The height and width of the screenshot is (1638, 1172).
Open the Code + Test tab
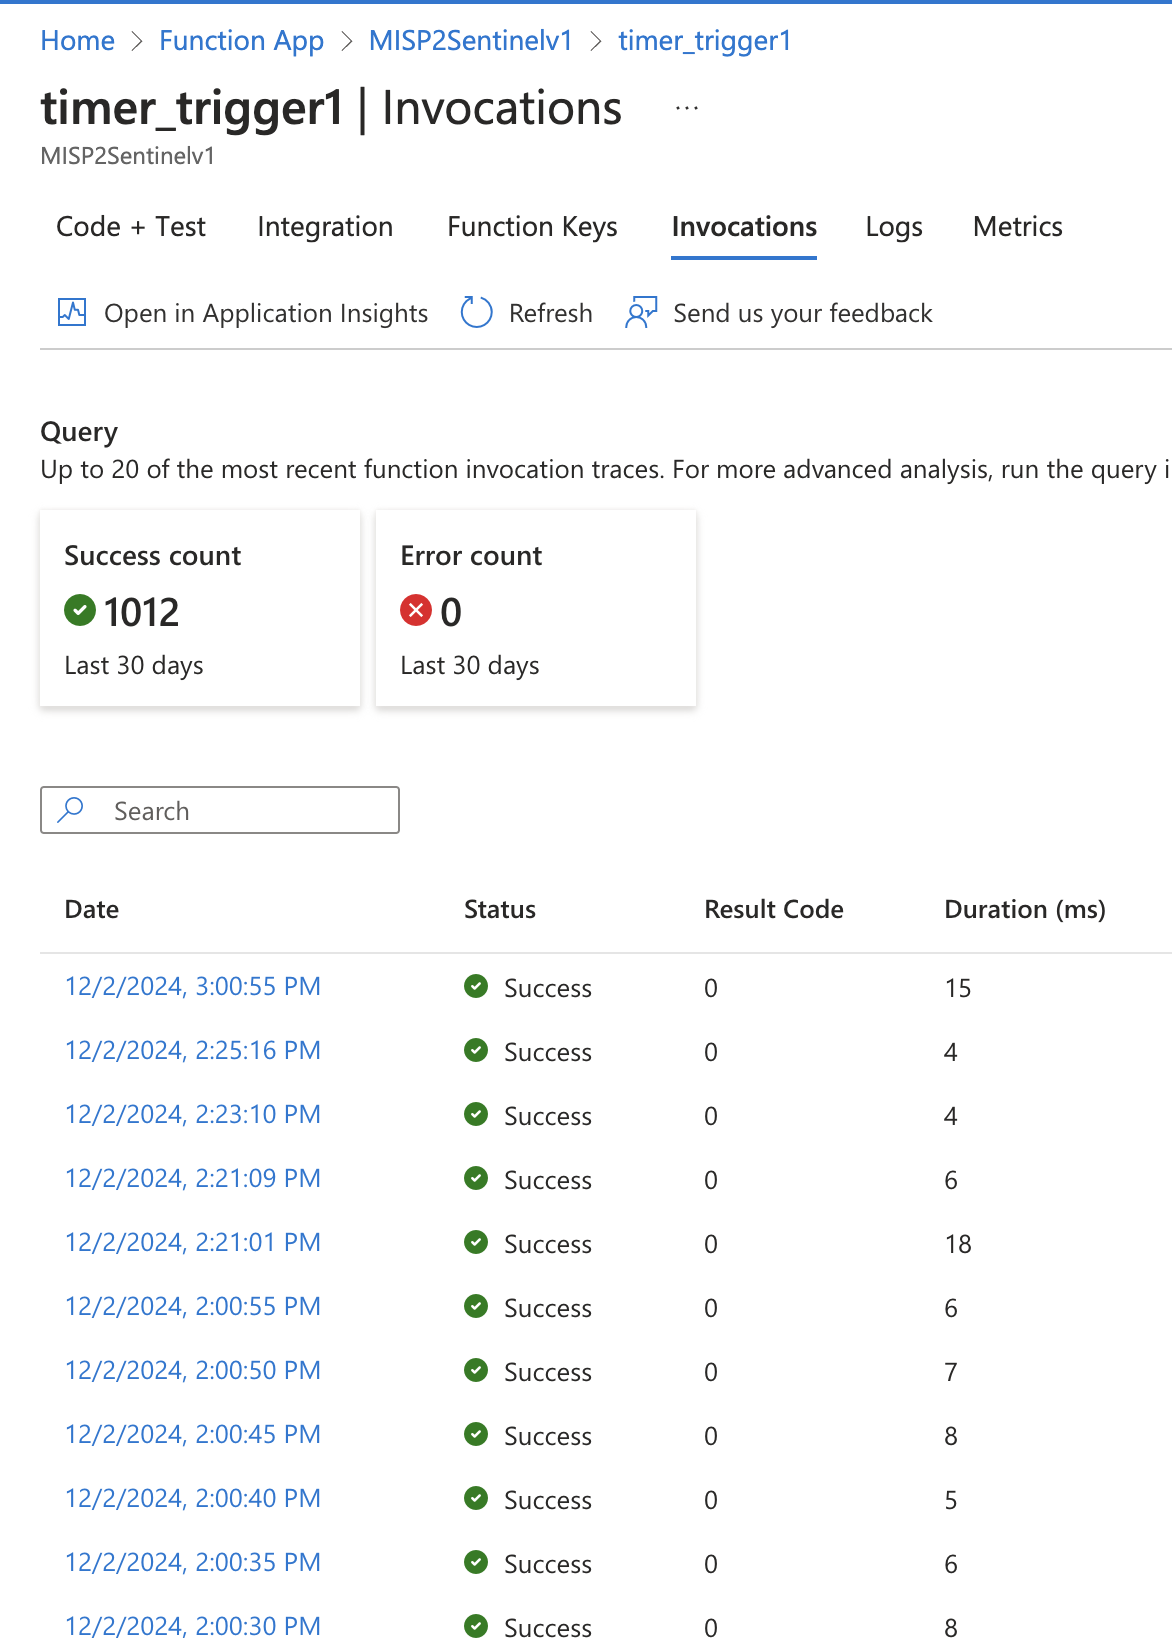pyautogui.click(x=131, y=227)
